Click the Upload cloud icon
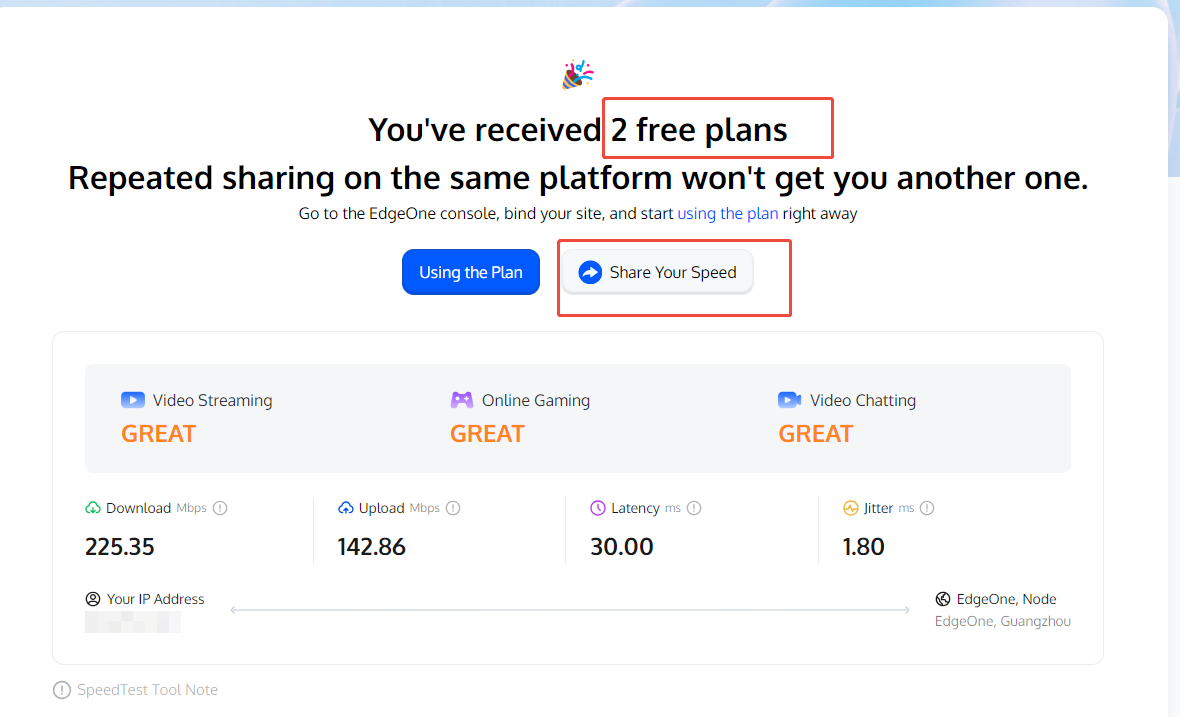 point(345,508)
